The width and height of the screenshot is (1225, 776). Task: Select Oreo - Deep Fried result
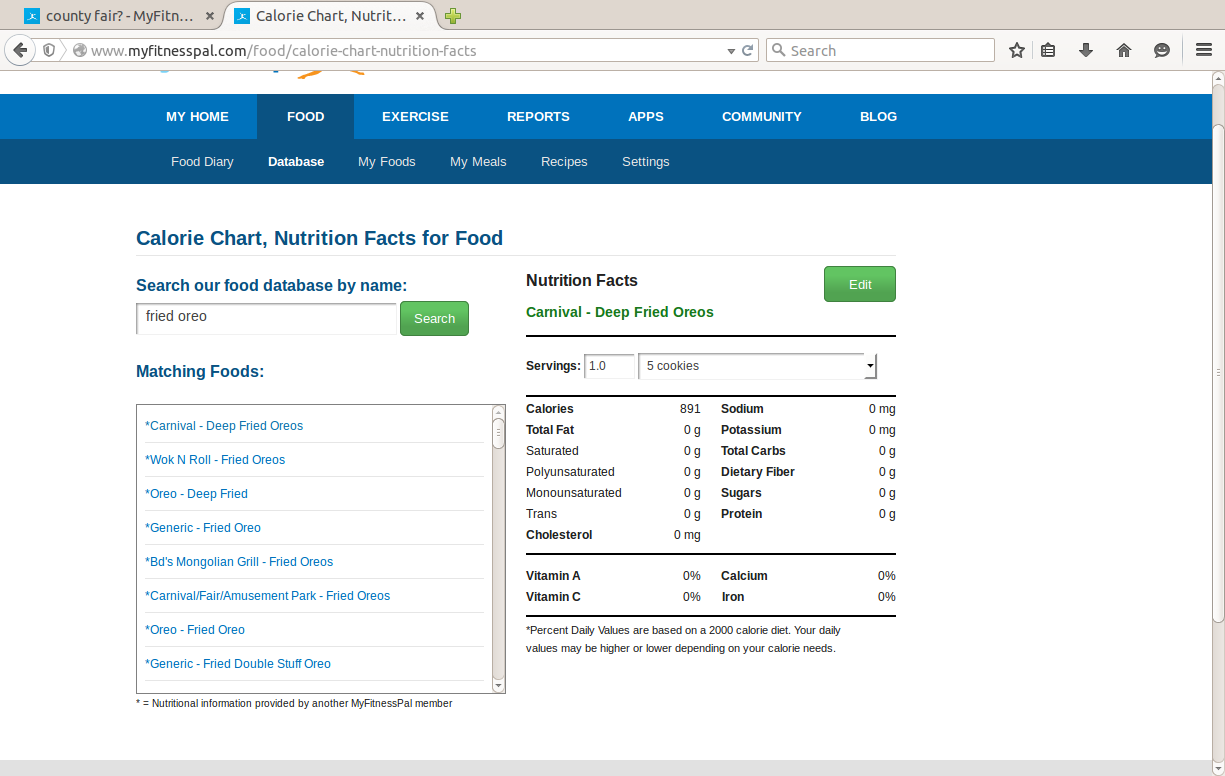coord(196,494)
